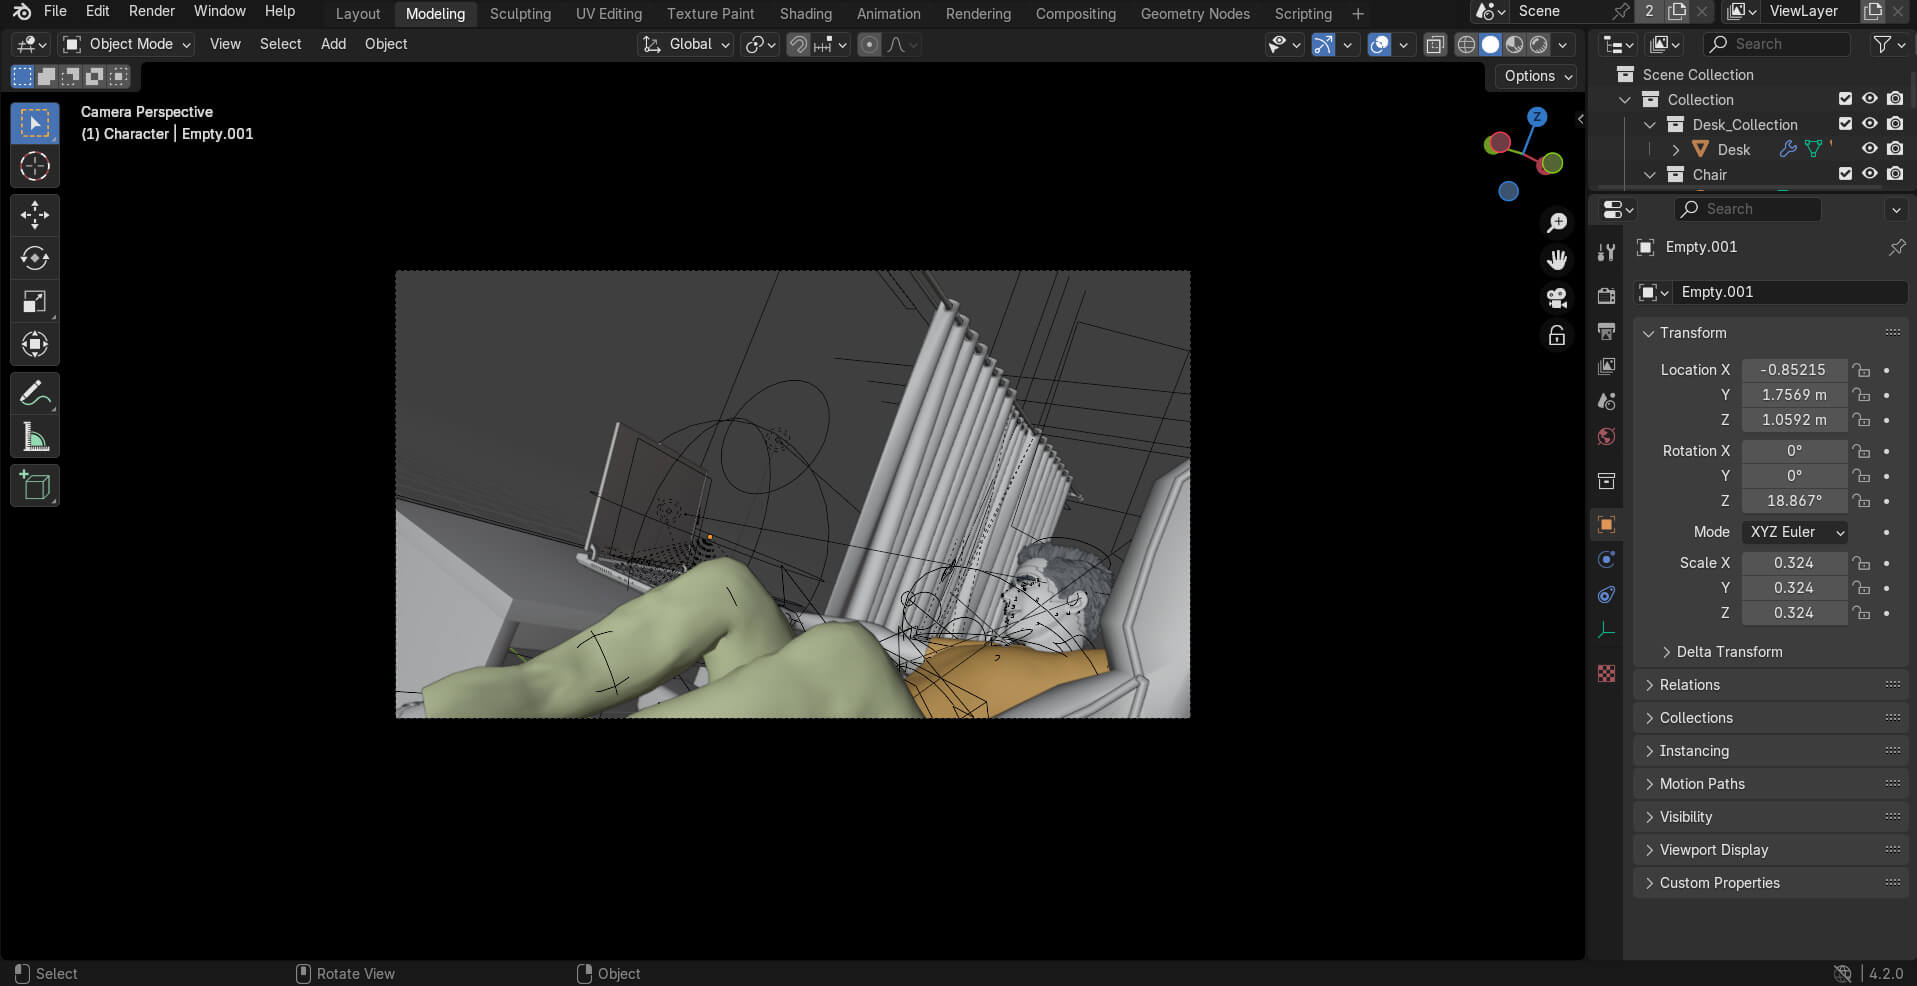
Task: Expand the Desk object tree row
Action: click(1676, 150)
